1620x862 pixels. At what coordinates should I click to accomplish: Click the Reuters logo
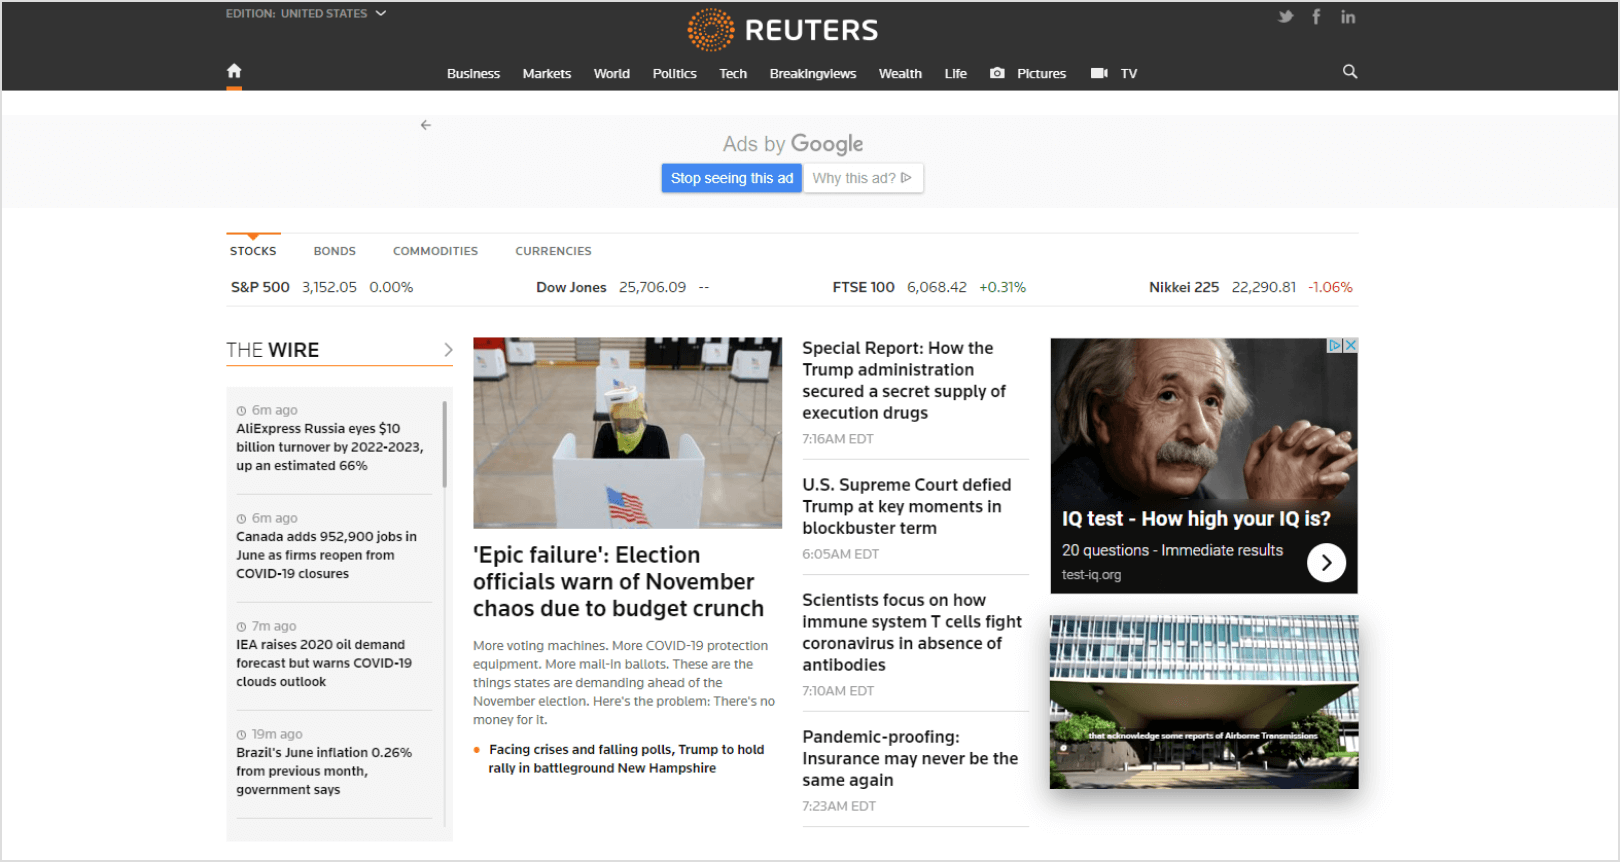783,30
